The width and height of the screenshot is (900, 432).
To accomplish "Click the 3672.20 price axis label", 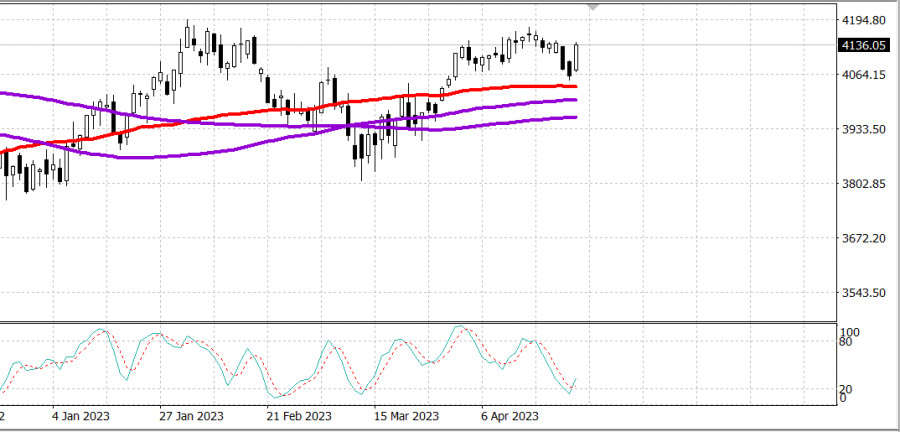I will [864, 238].
